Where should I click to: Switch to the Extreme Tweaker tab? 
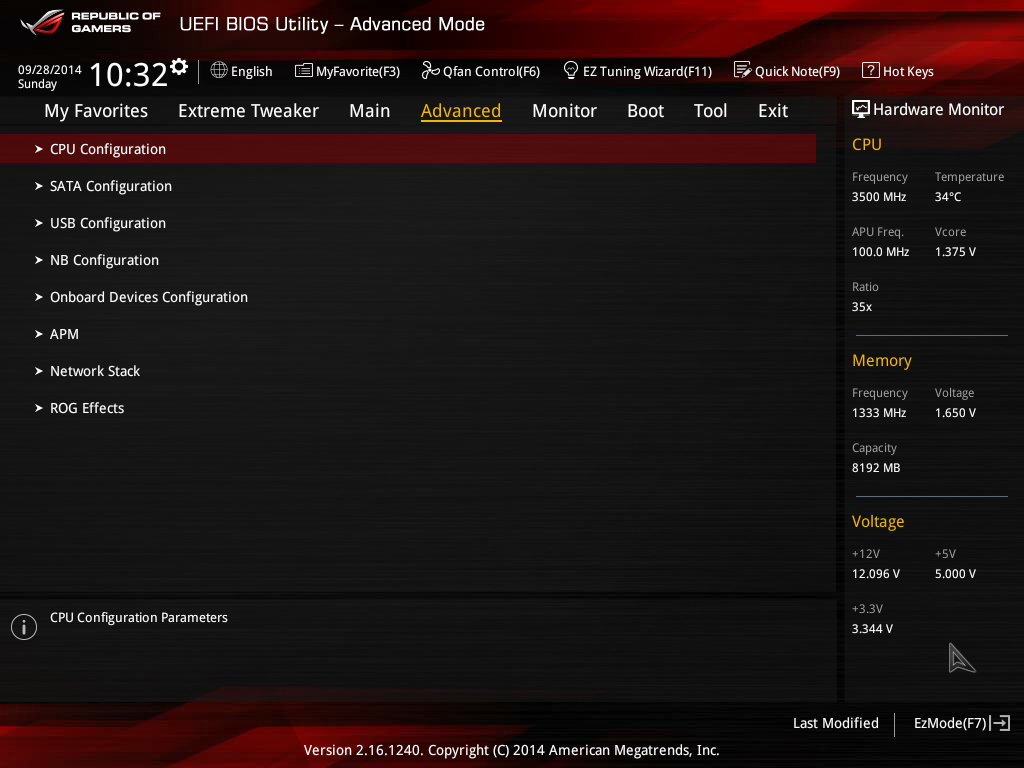pyautogui.click(x=248, y=111)
